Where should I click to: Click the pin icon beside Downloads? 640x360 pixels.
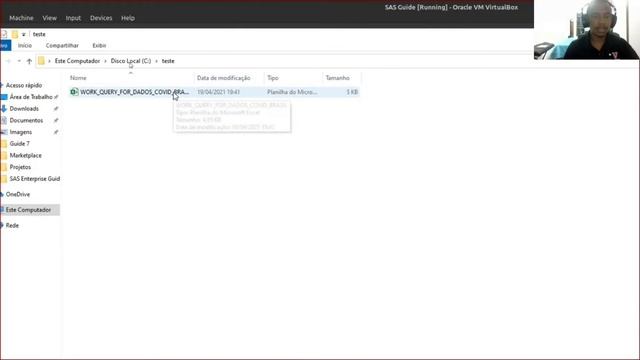[56, 109]
